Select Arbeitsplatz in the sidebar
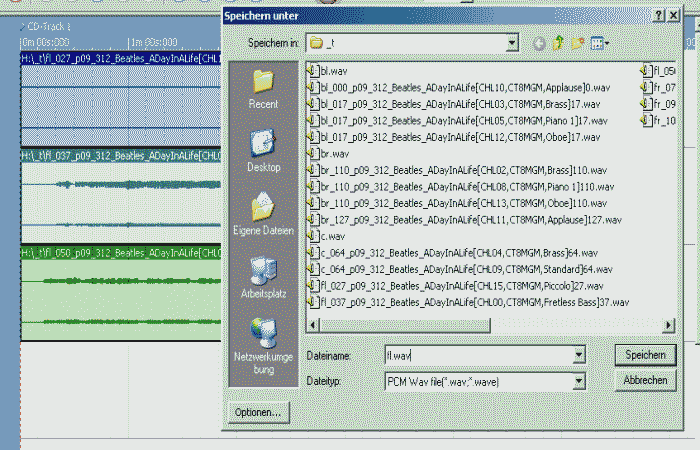The height and width of the screenshot is (450, 700). click(263, 278)
